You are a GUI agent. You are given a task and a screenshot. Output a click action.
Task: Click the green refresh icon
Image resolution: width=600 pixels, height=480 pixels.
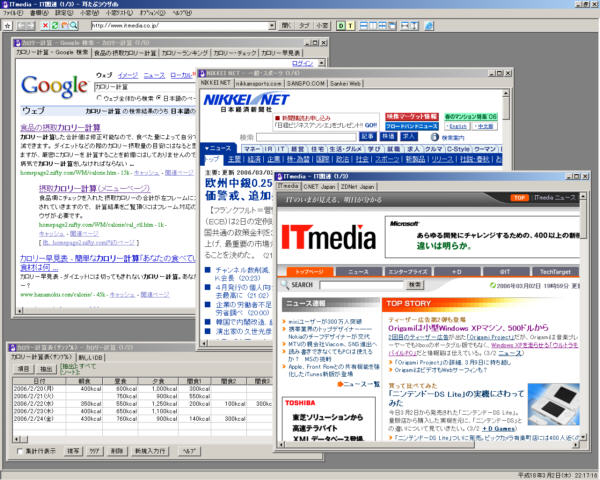[x=55, y=26]
